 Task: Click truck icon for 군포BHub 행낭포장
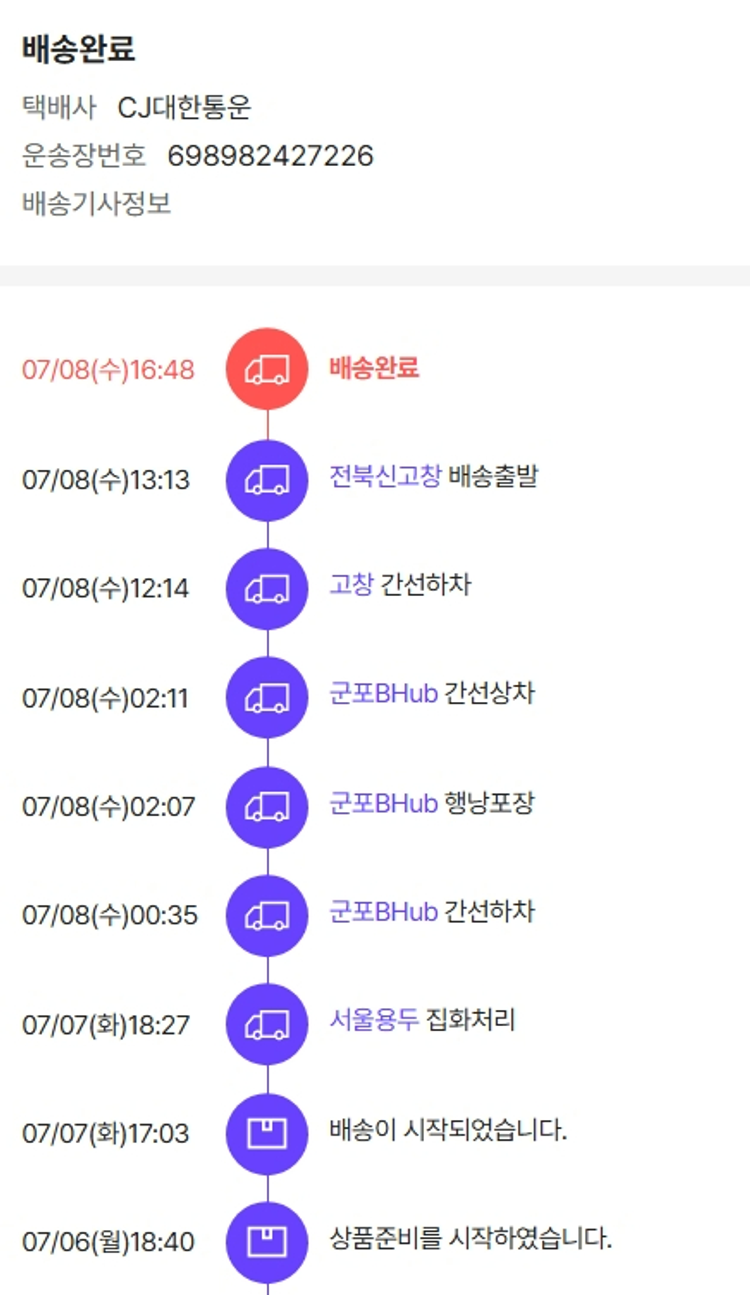267,806
